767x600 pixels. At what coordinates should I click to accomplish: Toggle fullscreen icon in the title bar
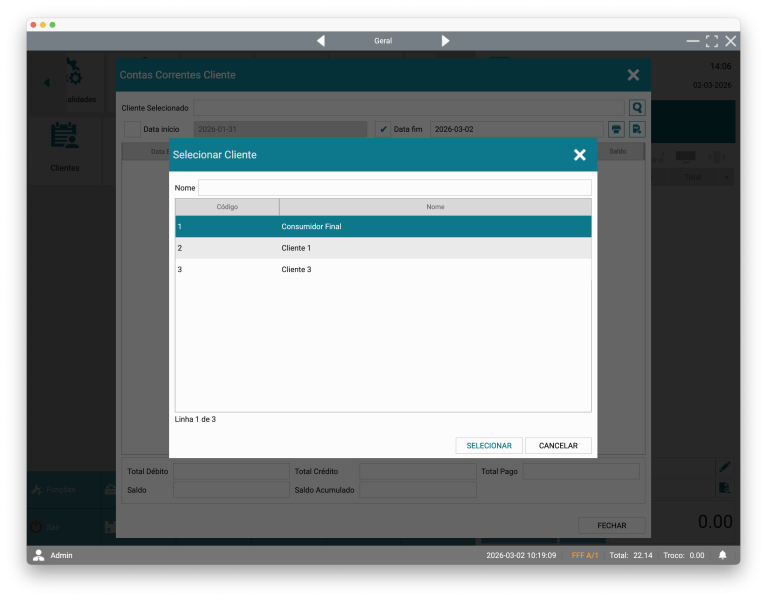click(x=712, y=41)
